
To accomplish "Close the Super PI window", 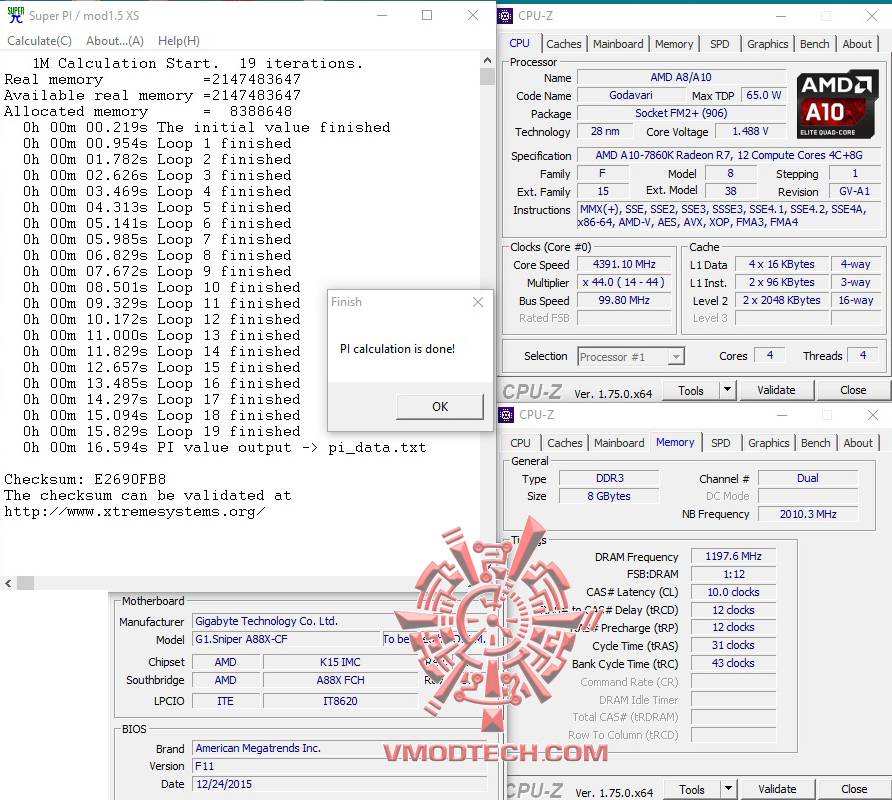I will click(473, 15).
